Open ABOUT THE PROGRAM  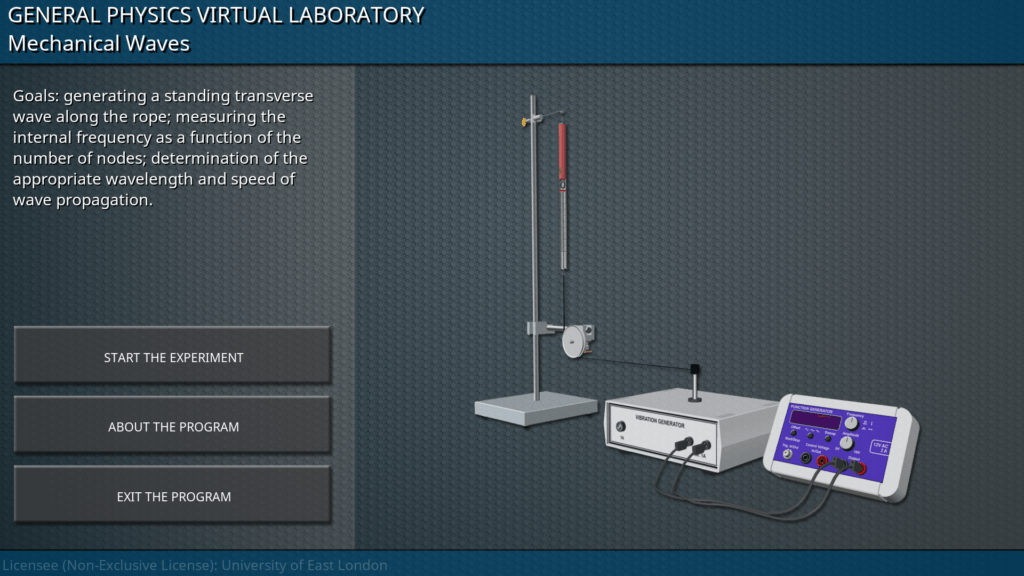click(x=173, y=427)
